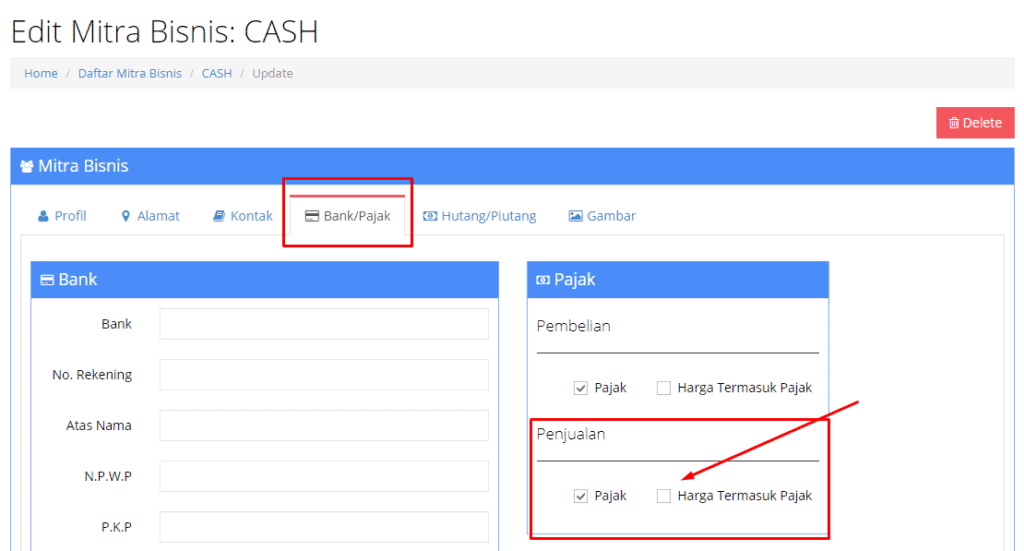Open Daftar Mitra Bisnis breadcrumb link

click(130, 73)
